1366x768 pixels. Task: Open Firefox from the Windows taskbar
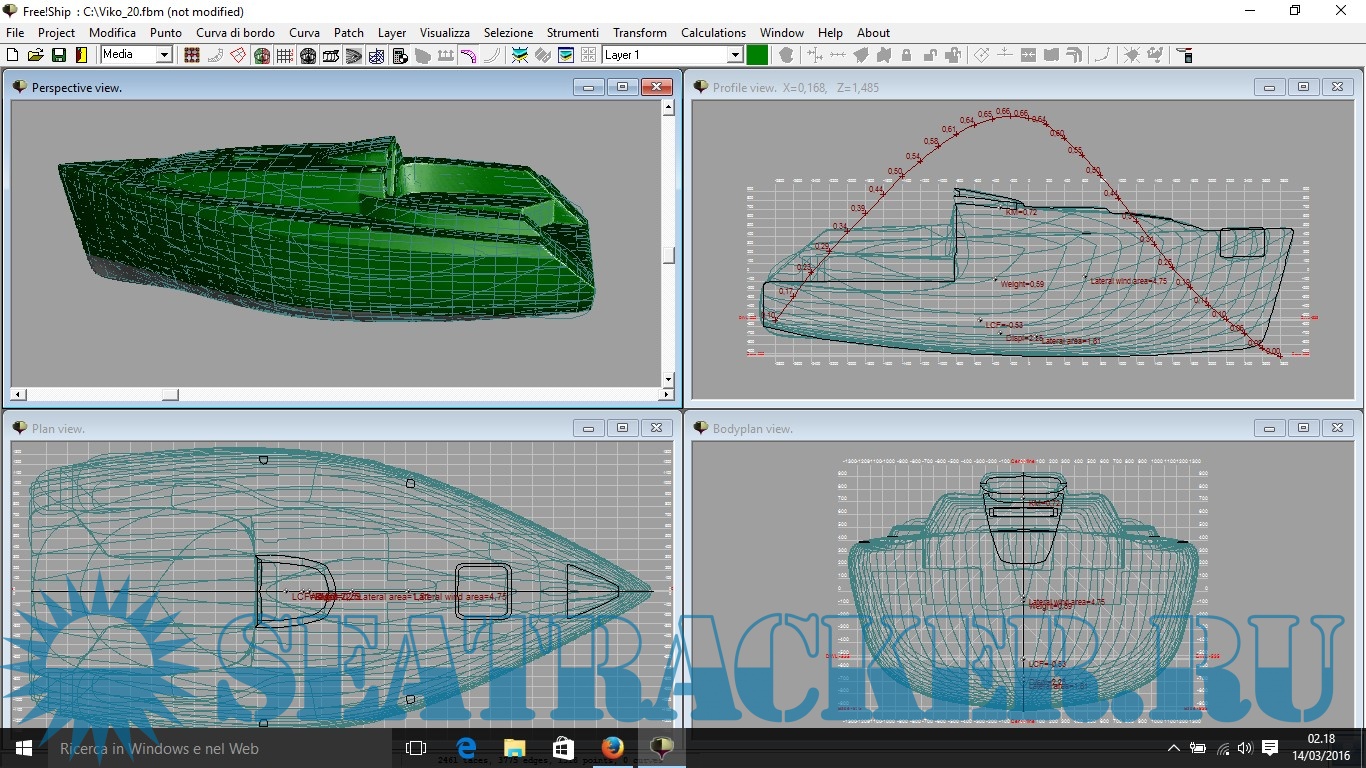pos(612,748)
